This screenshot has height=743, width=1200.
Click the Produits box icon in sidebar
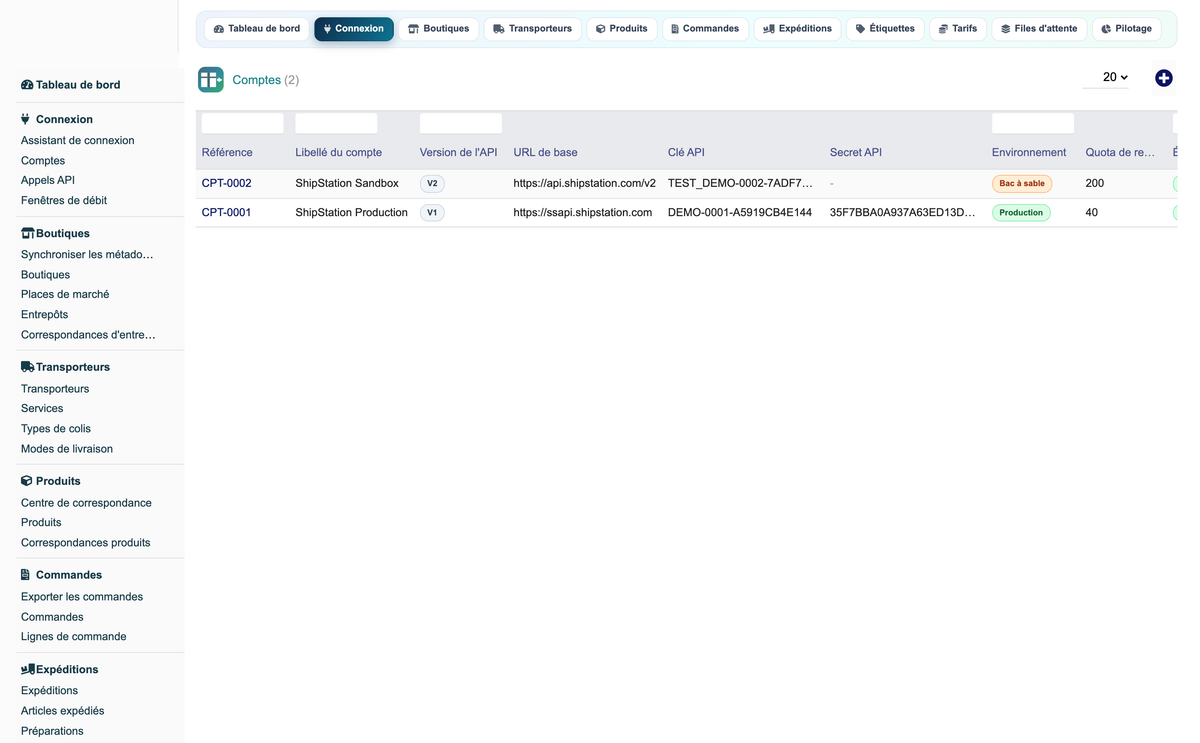27,481
